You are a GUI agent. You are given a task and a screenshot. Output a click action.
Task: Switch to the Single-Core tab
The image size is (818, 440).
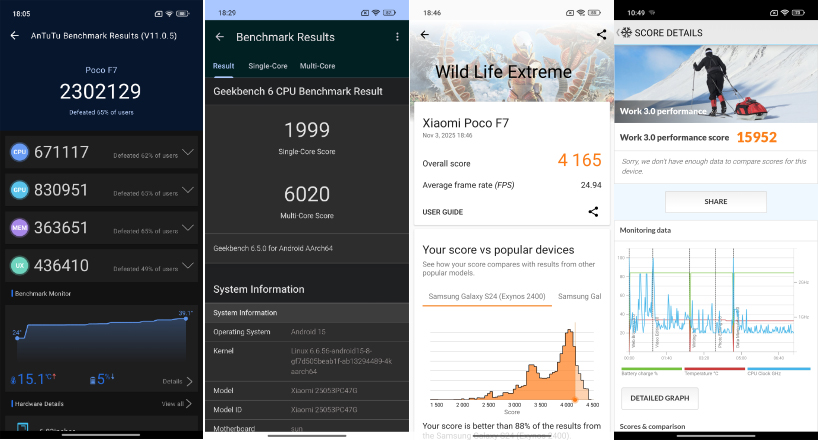tap(267, 66)
